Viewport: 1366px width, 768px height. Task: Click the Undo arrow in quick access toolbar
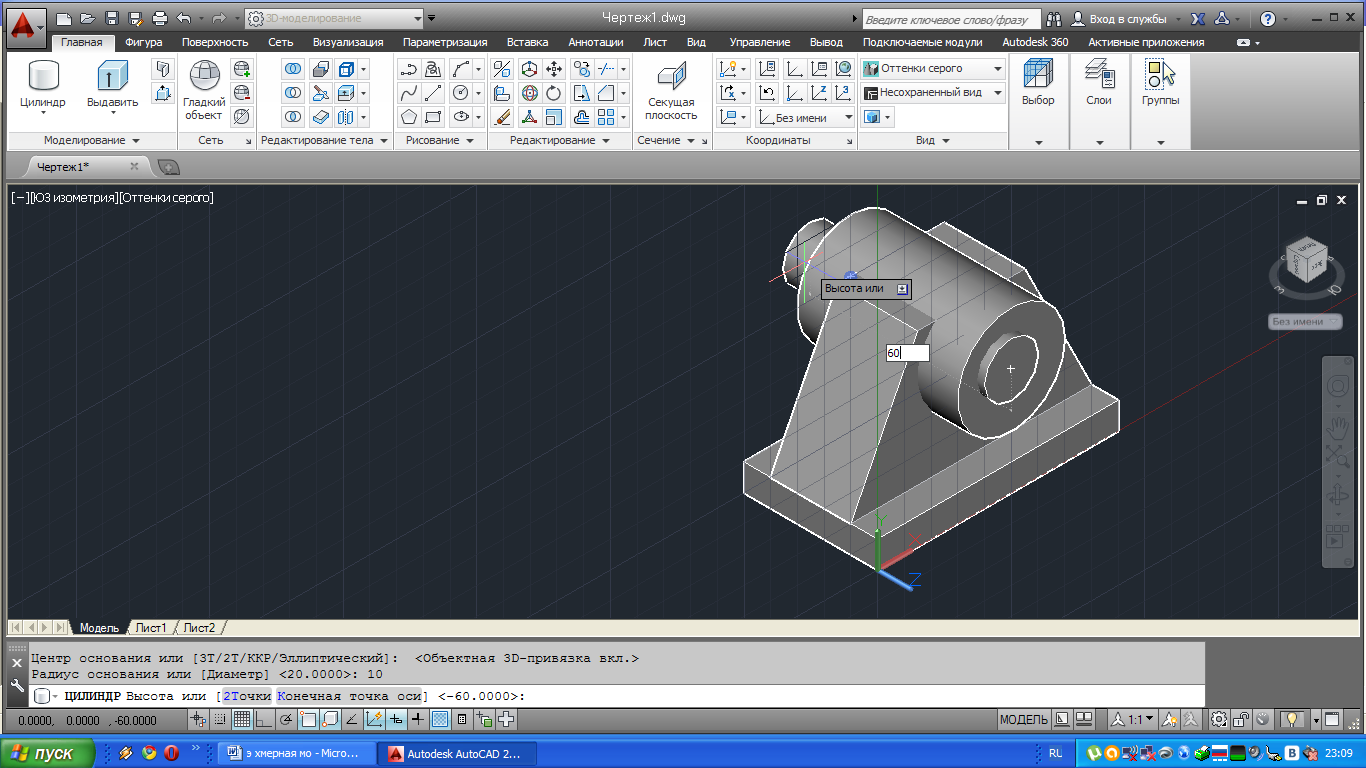coord(183,18)
